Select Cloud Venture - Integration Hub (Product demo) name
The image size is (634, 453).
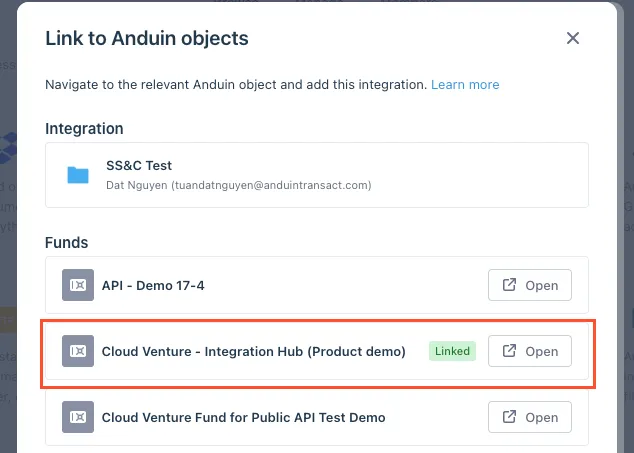click(x=253, y=351)
